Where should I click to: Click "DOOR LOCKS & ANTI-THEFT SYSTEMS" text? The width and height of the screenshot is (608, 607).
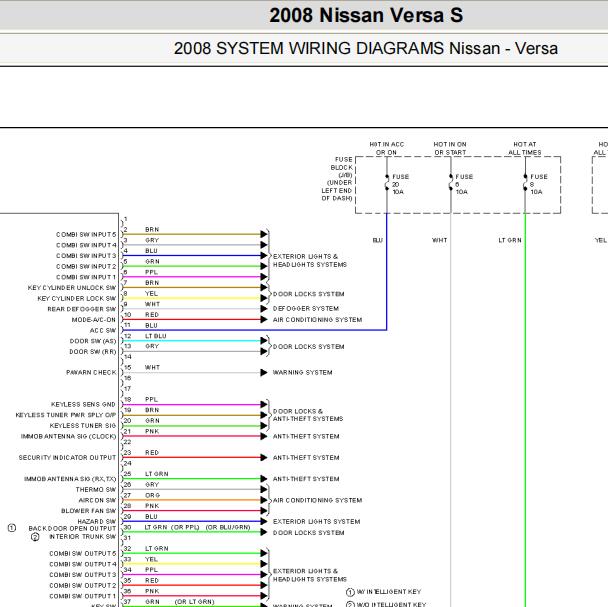pos(308,415)
